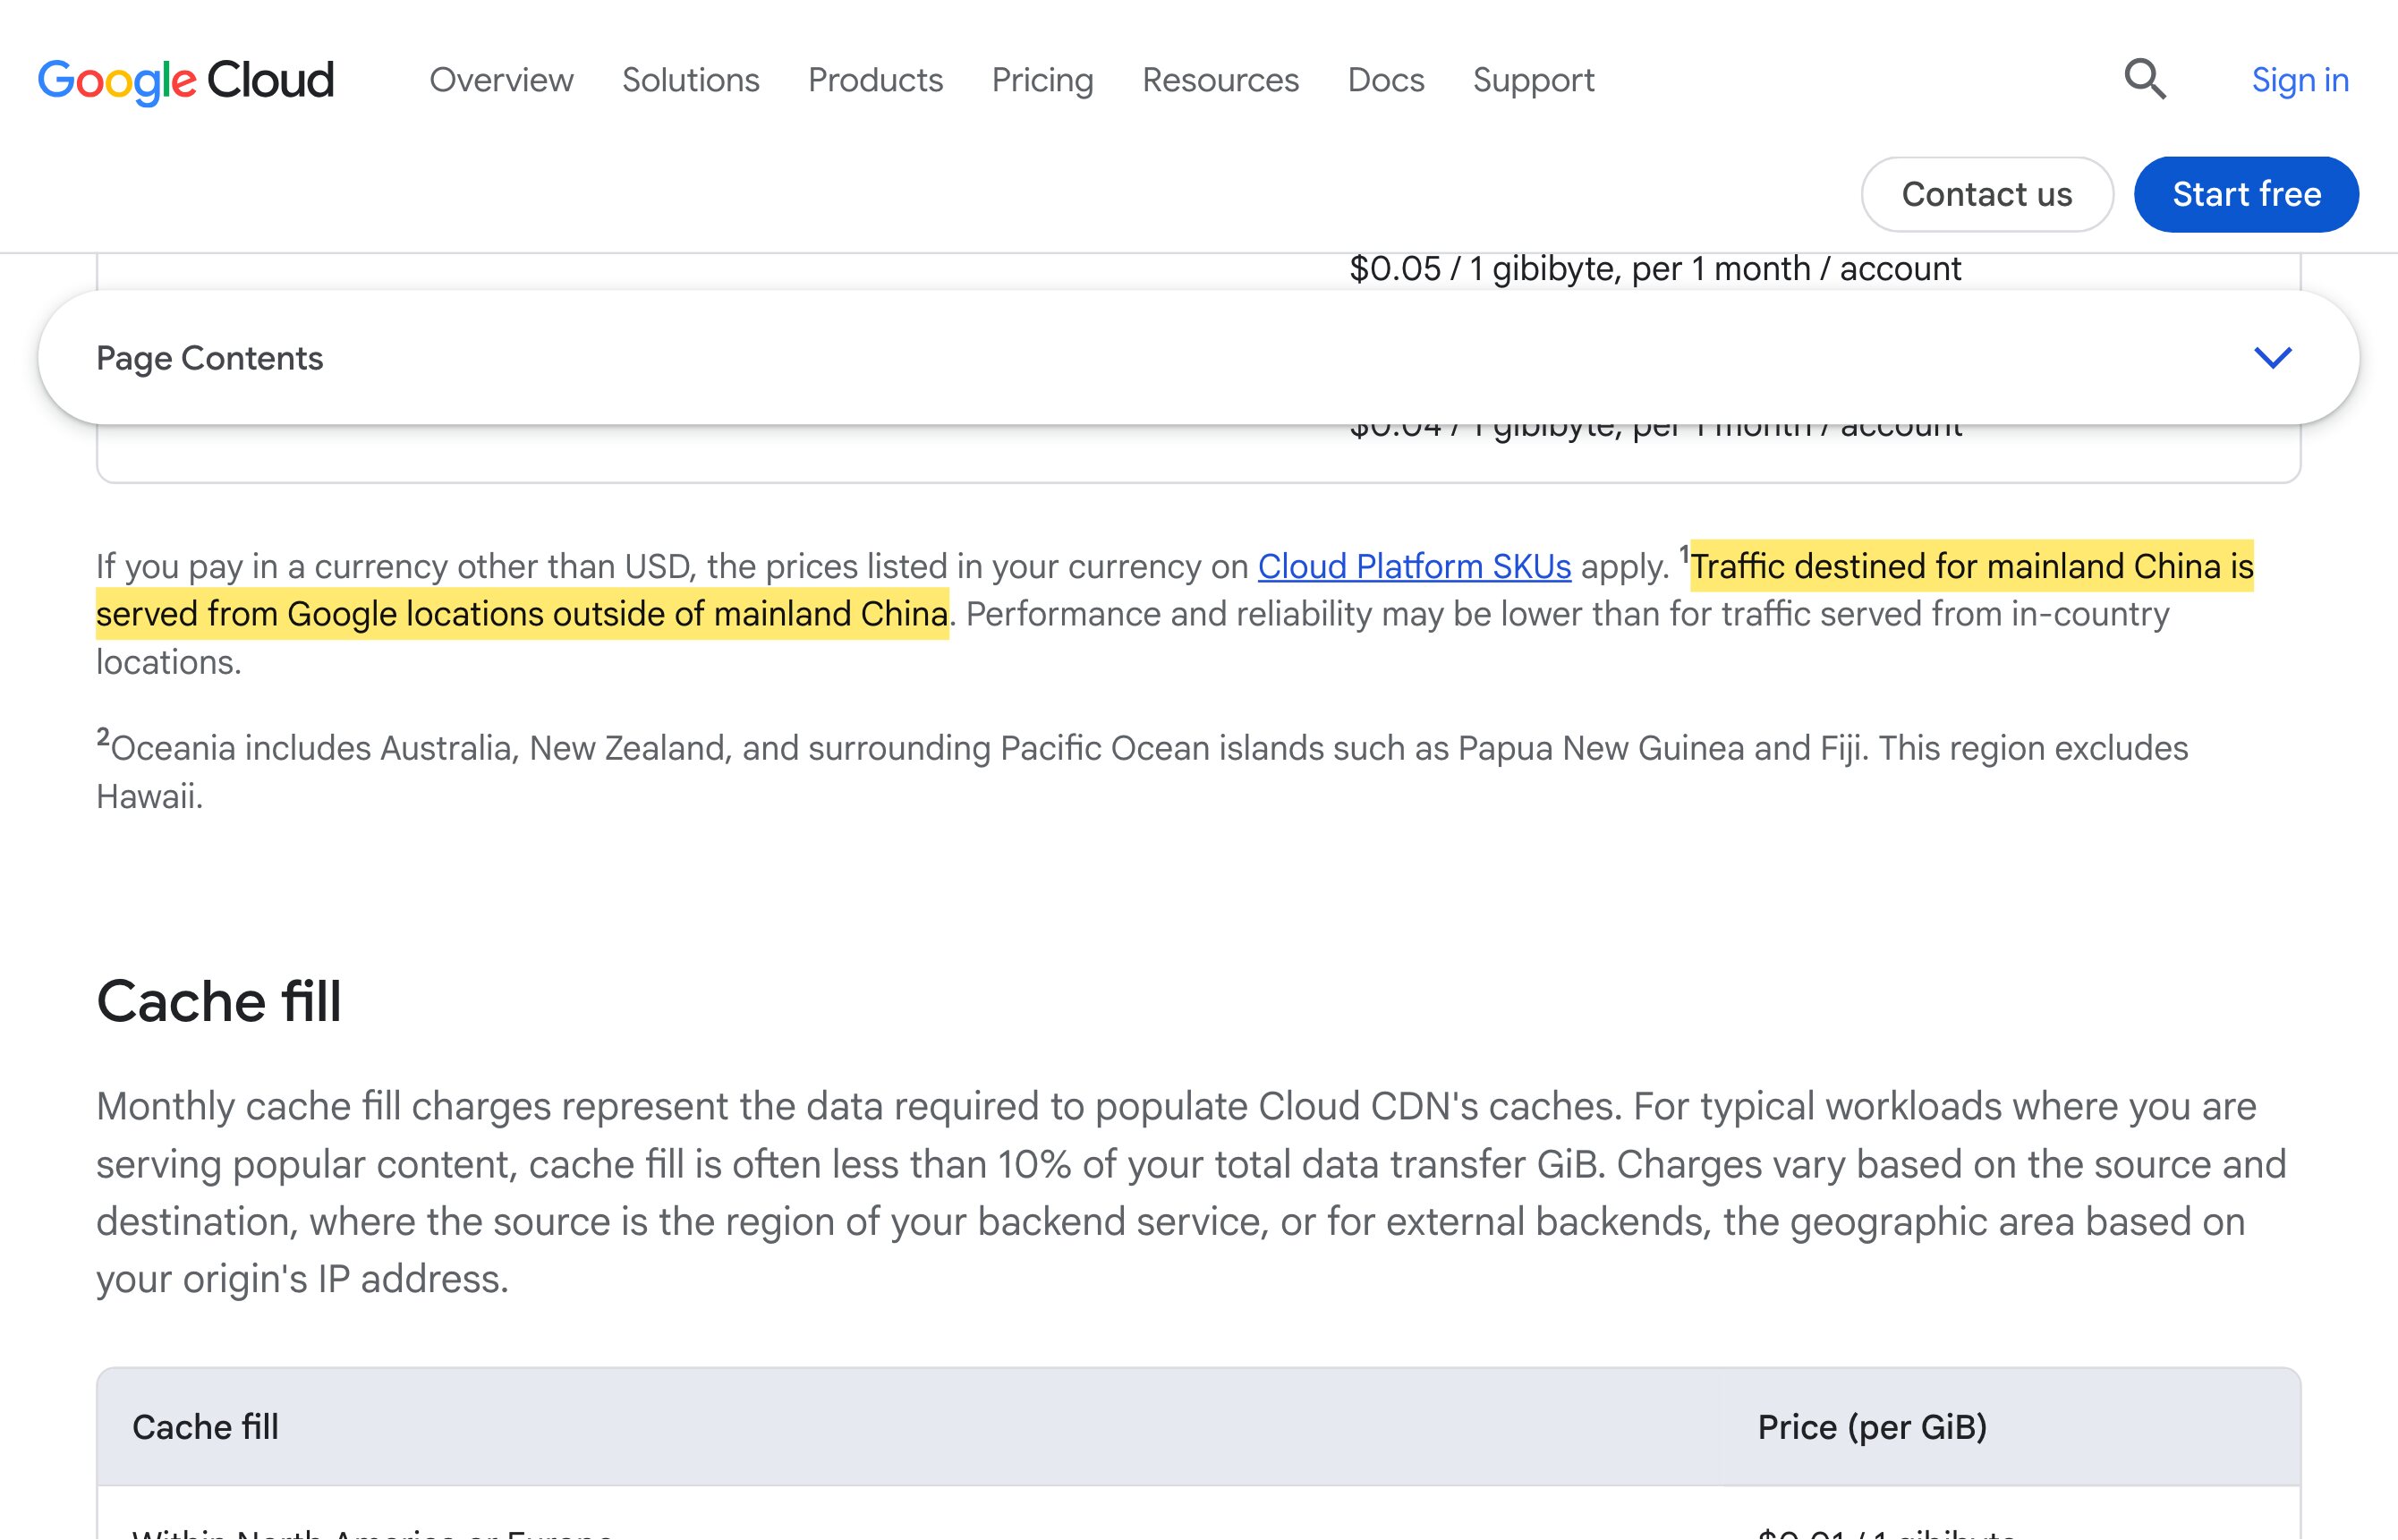
Task: Click the highlighted mainland China traffic text
Action: click(x=1175, y=590)
